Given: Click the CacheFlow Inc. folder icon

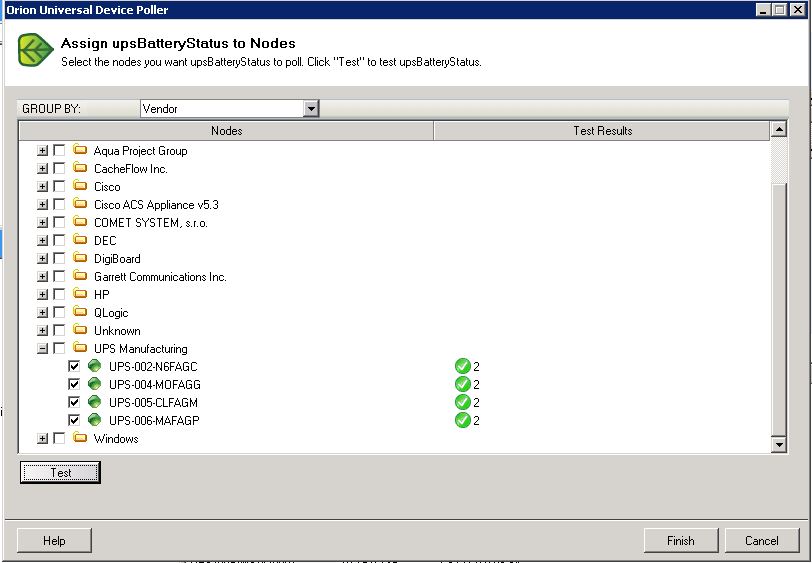Looking at the screenshot, I should (80, 168).
